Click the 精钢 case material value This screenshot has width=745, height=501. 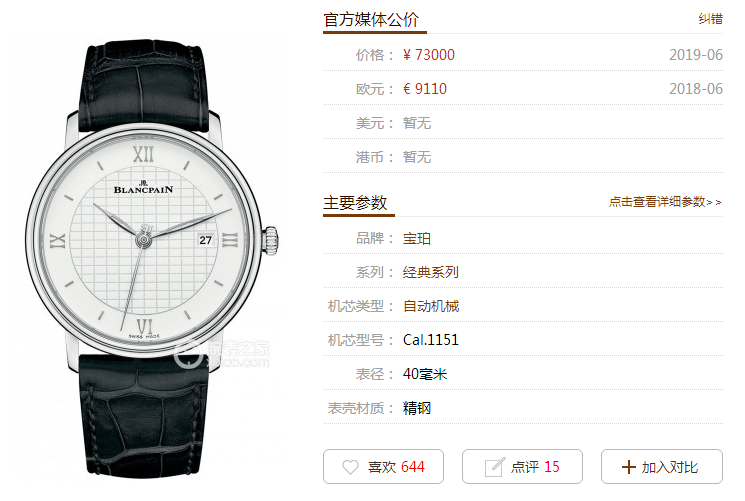417,408
